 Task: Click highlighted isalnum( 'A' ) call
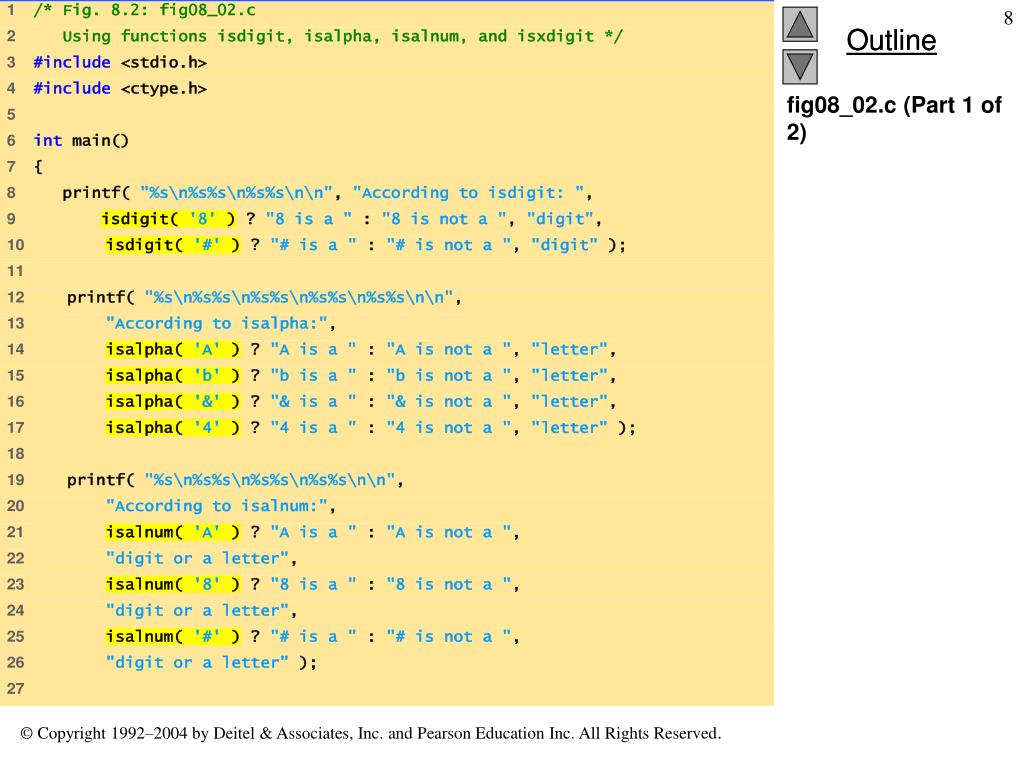pos(172,532)
